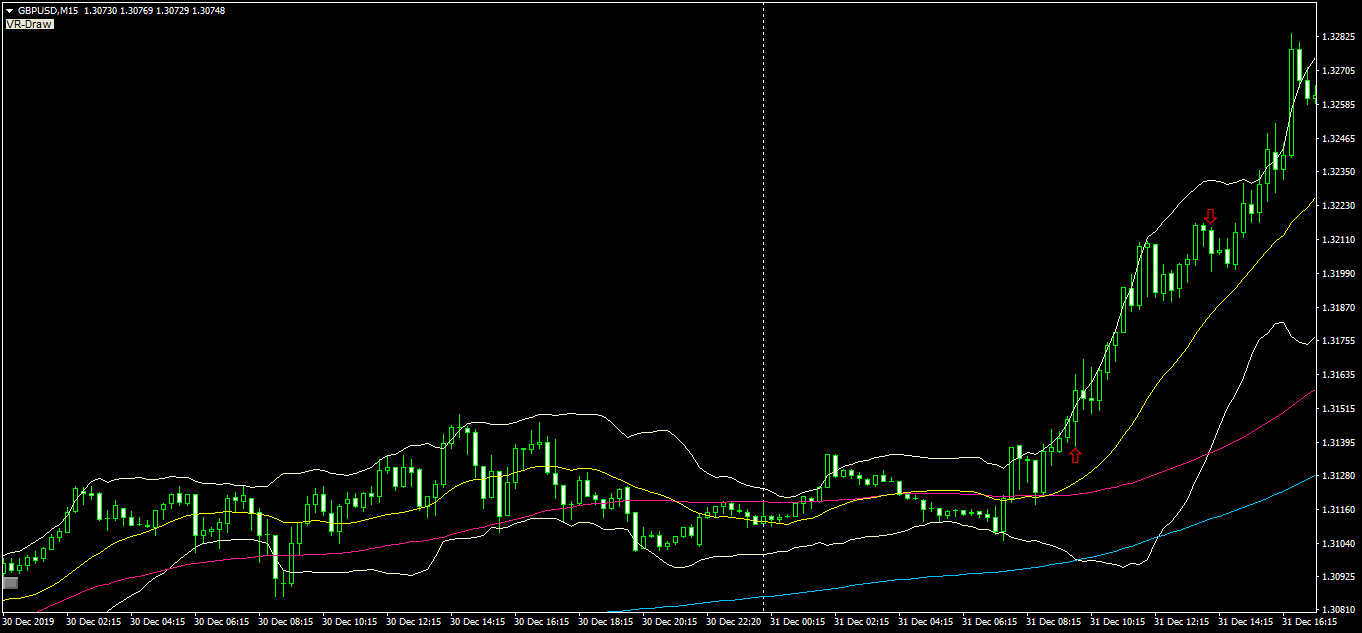This screenshot has height=633, width=1362.
Task: Click the 30 Dec 08:15 time label
Action: [285, 622]
